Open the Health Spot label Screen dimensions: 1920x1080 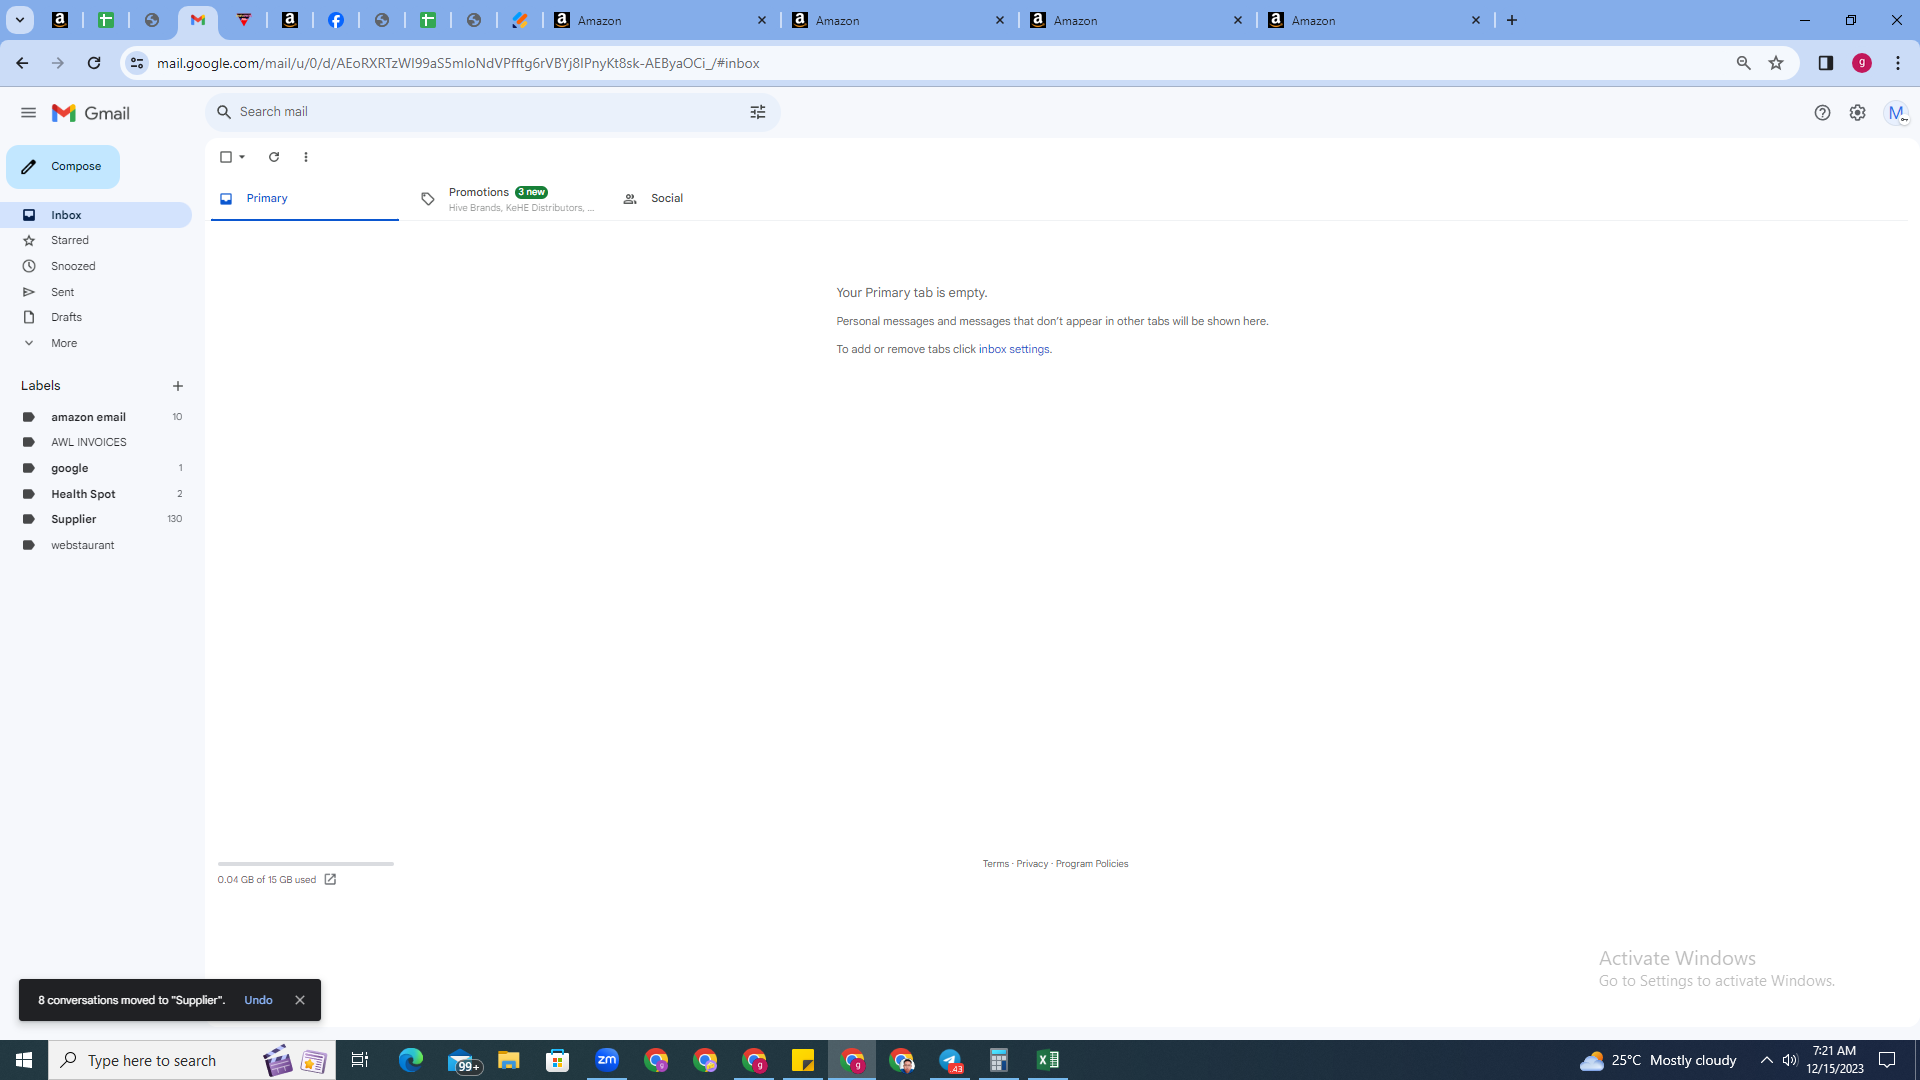click(x=96, y=494)
